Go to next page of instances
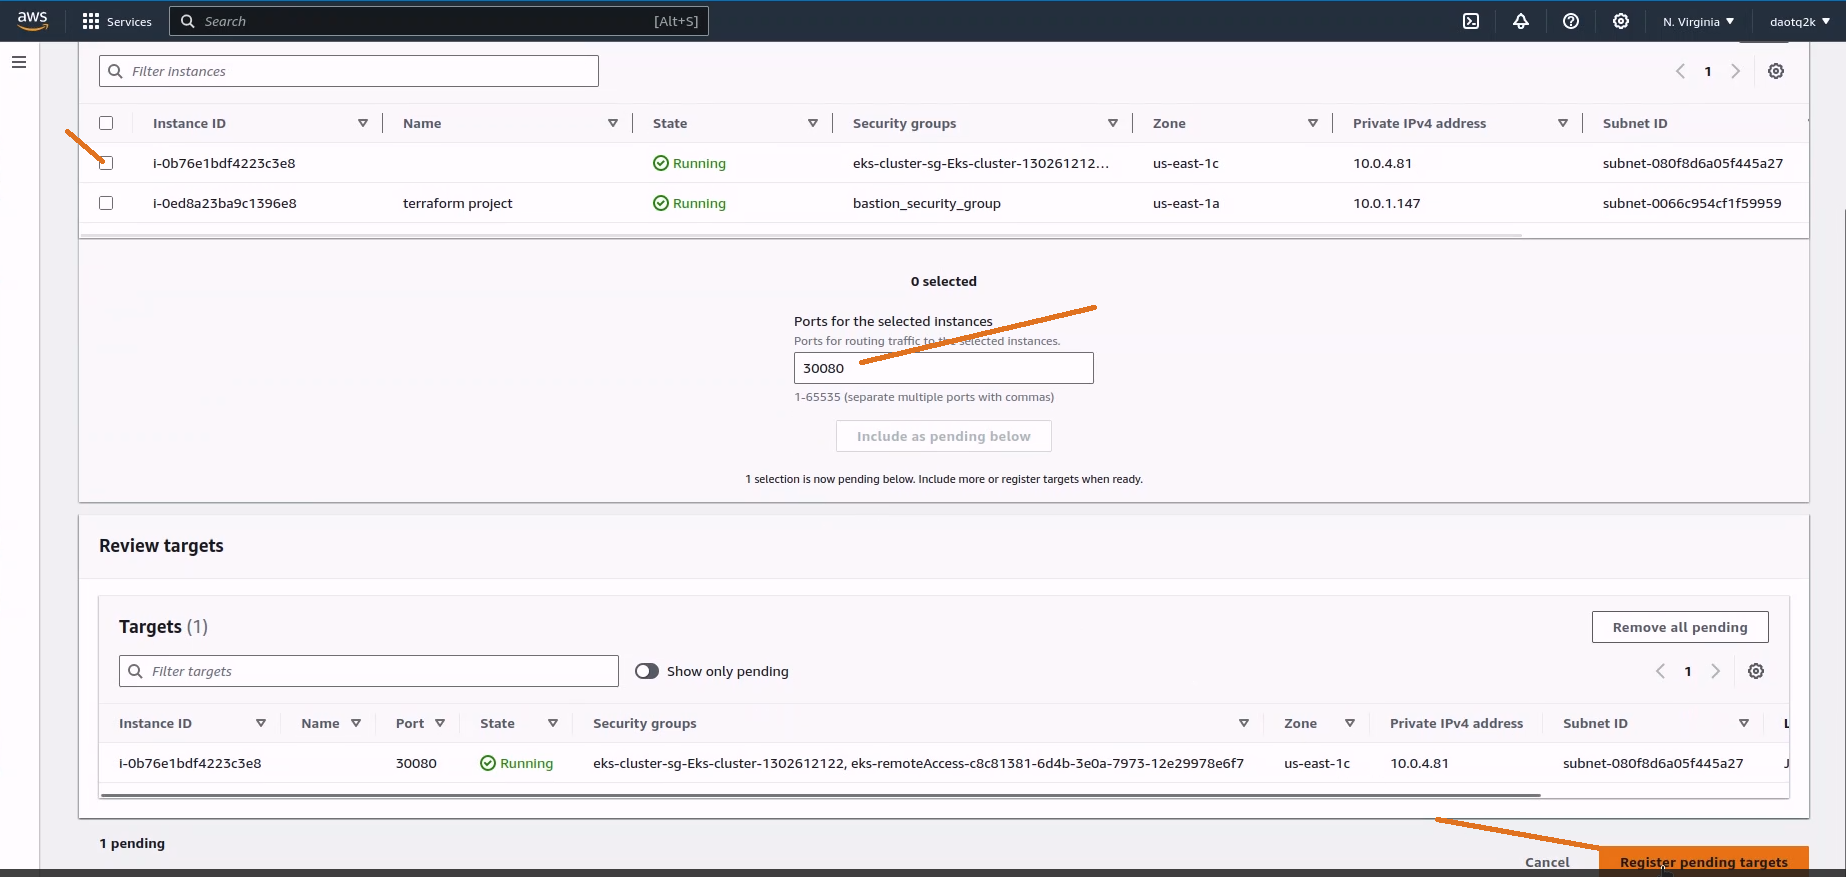The height and width of the screenshot is (877, 1846). [1735, 71]
